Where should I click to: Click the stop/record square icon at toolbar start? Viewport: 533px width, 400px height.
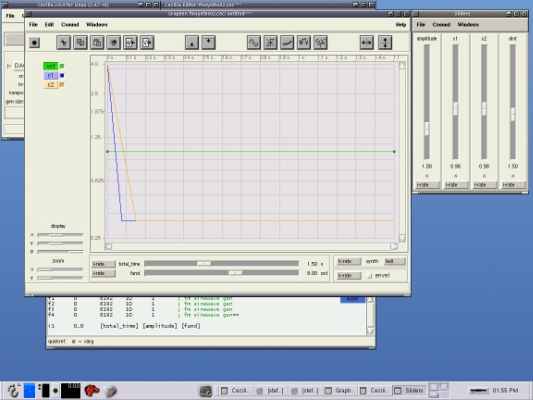pyautogui.click(x=34, y=43)
